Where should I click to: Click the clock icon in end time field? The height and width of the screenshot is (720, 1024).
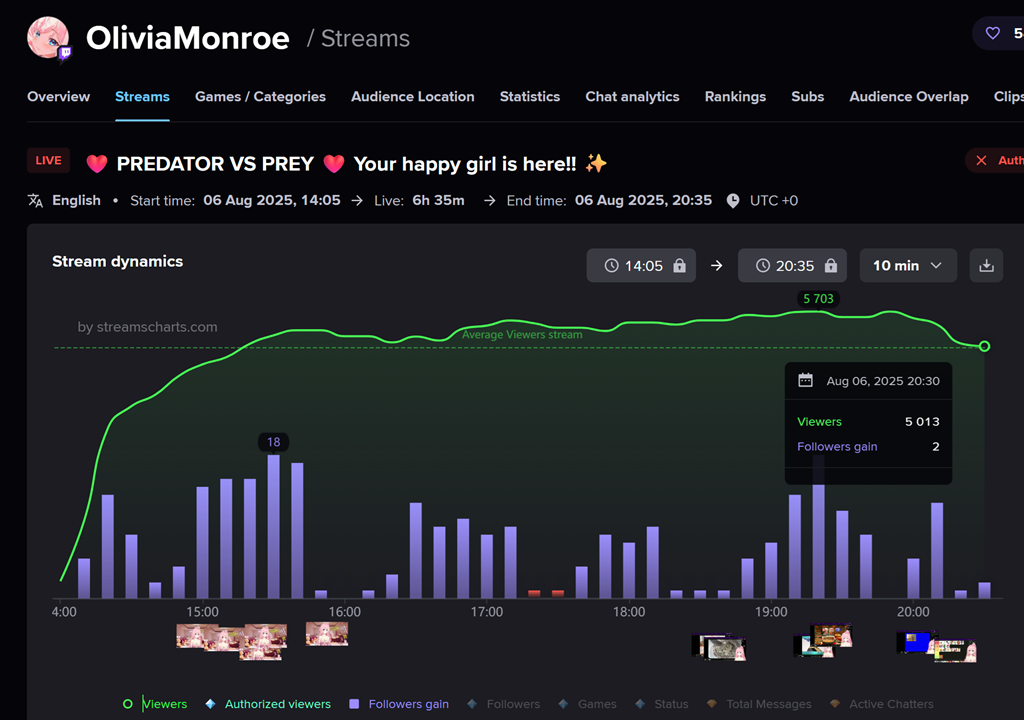coord(763,265)
